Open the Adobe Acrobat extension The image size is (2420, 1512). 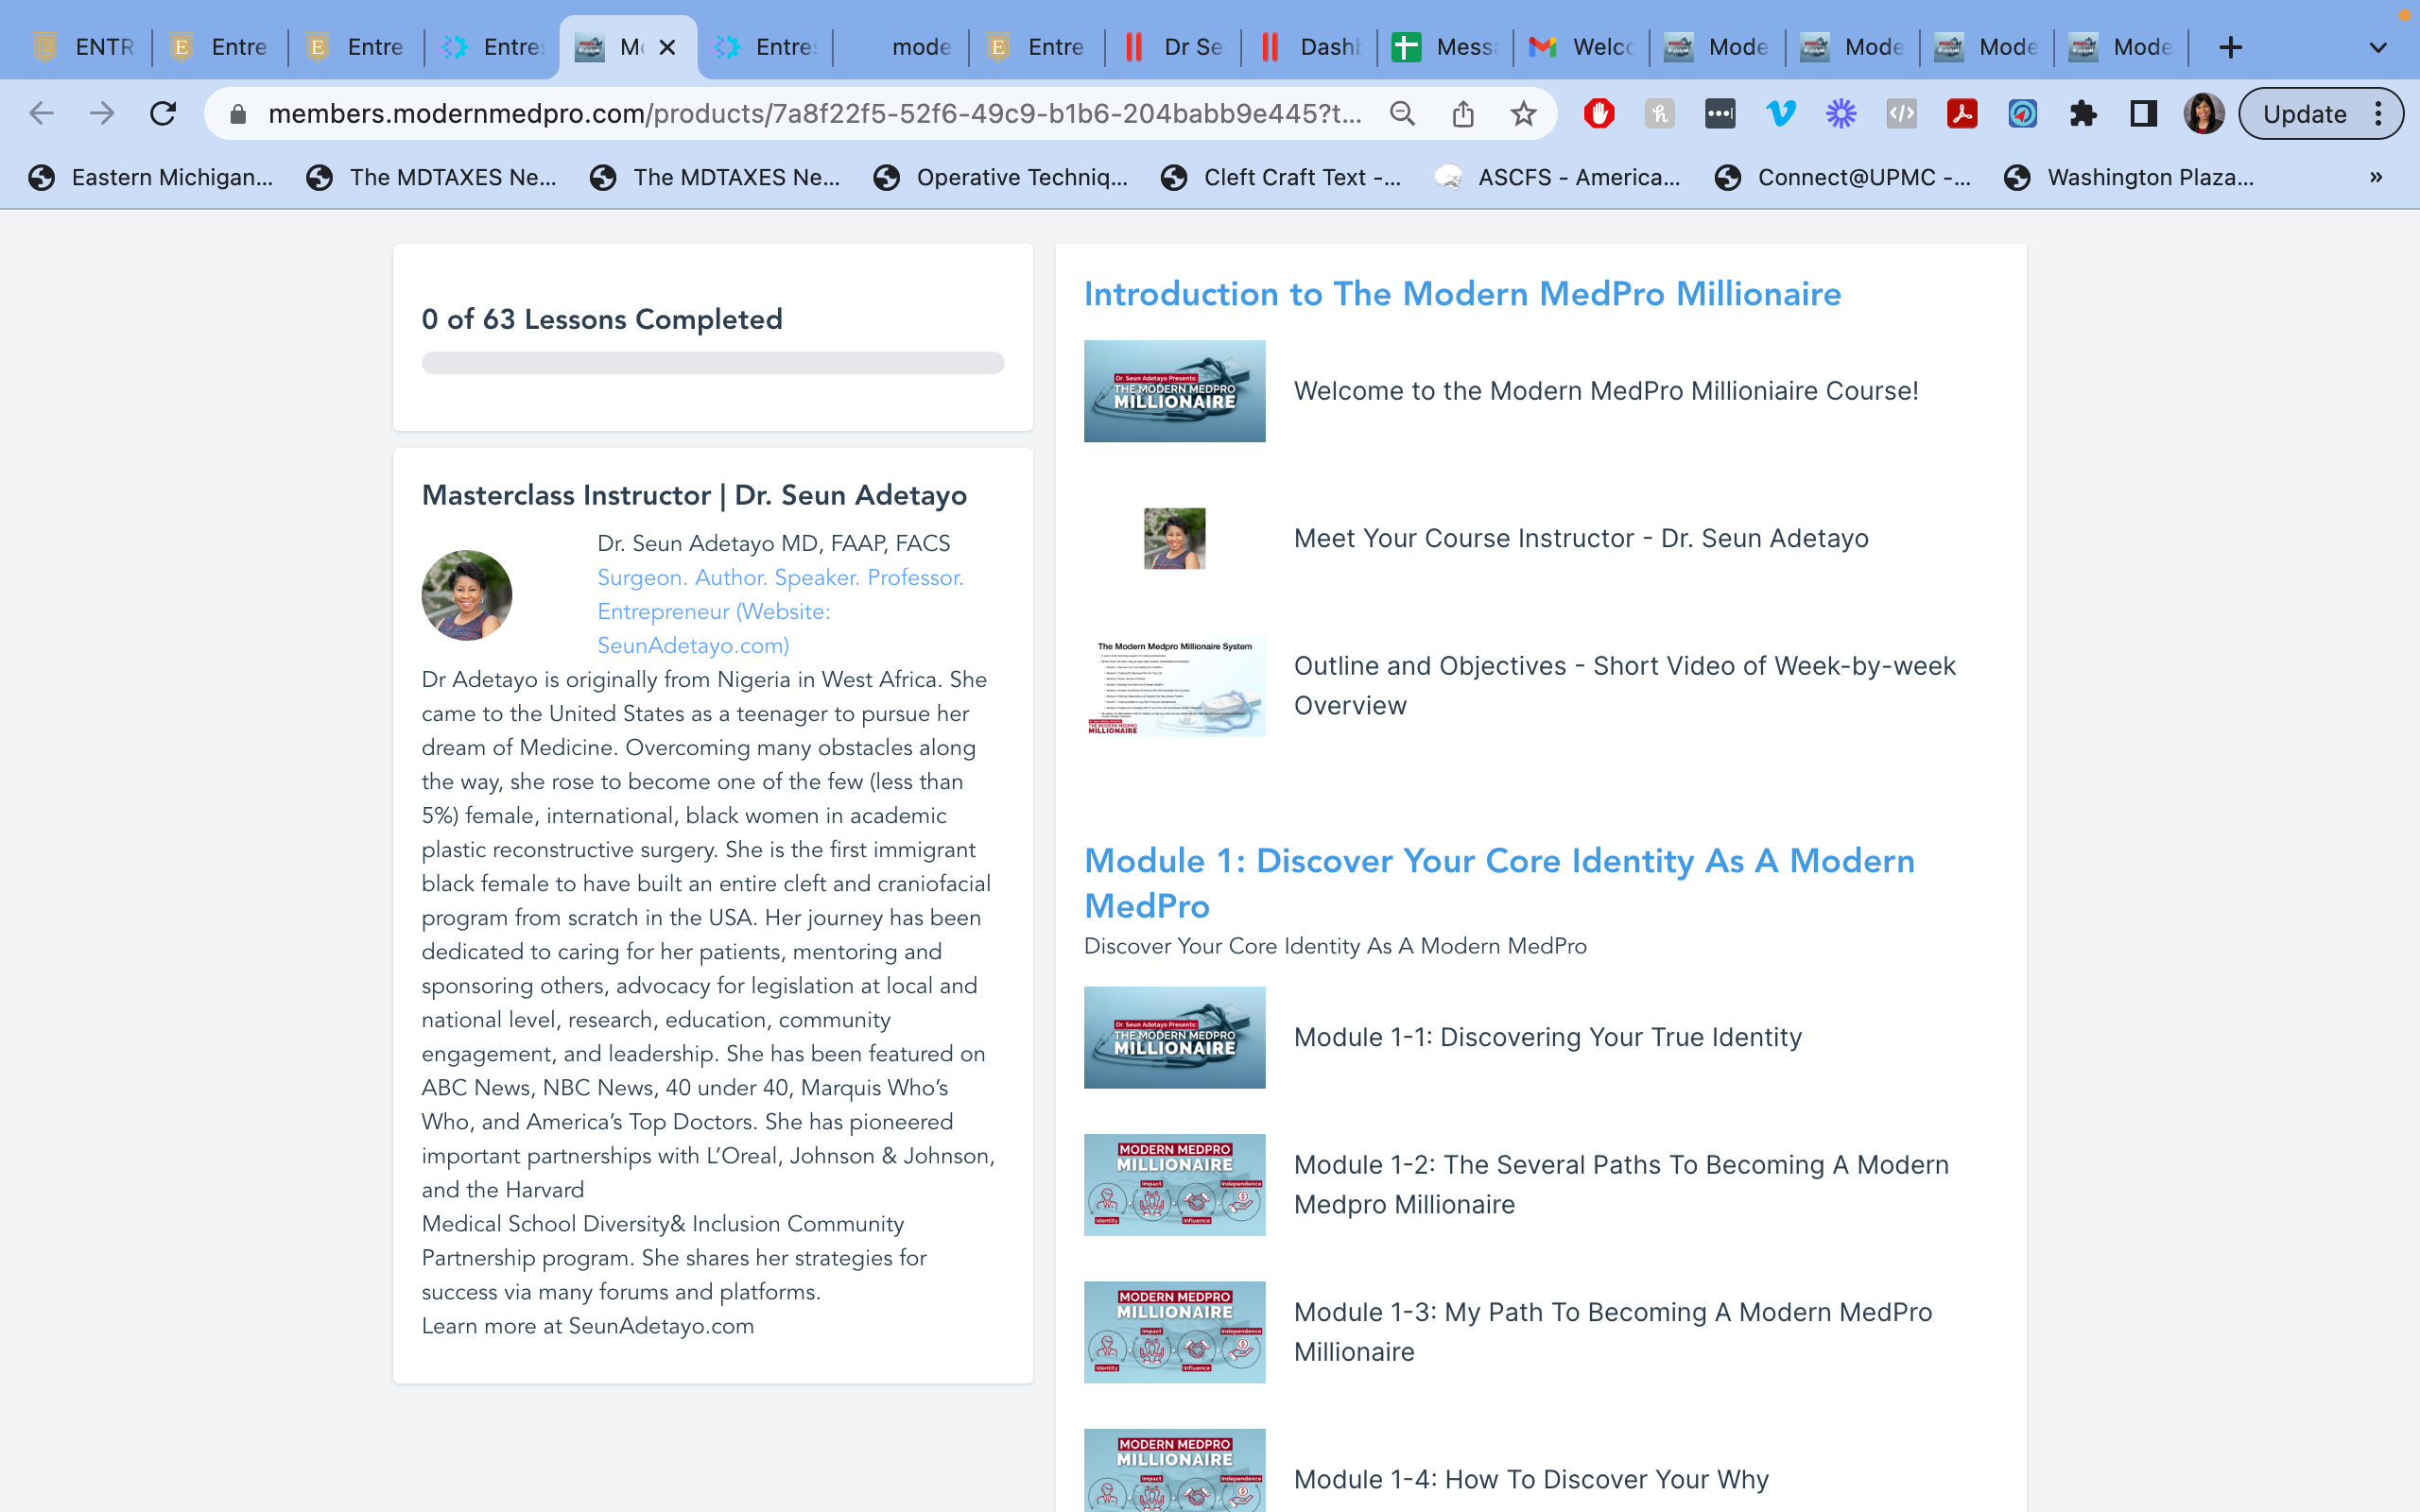click(1962, 114)
